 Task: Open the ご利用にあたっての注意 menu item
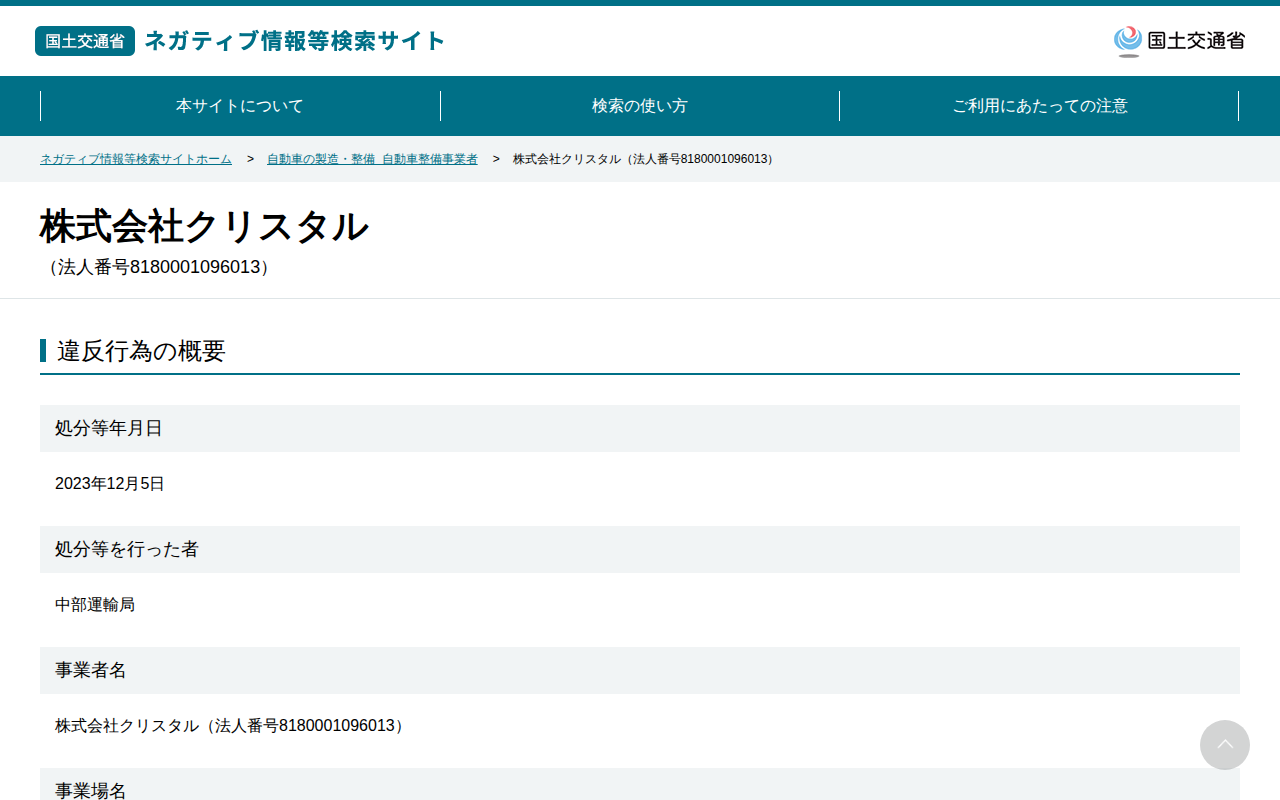[x=1040, y=106]
